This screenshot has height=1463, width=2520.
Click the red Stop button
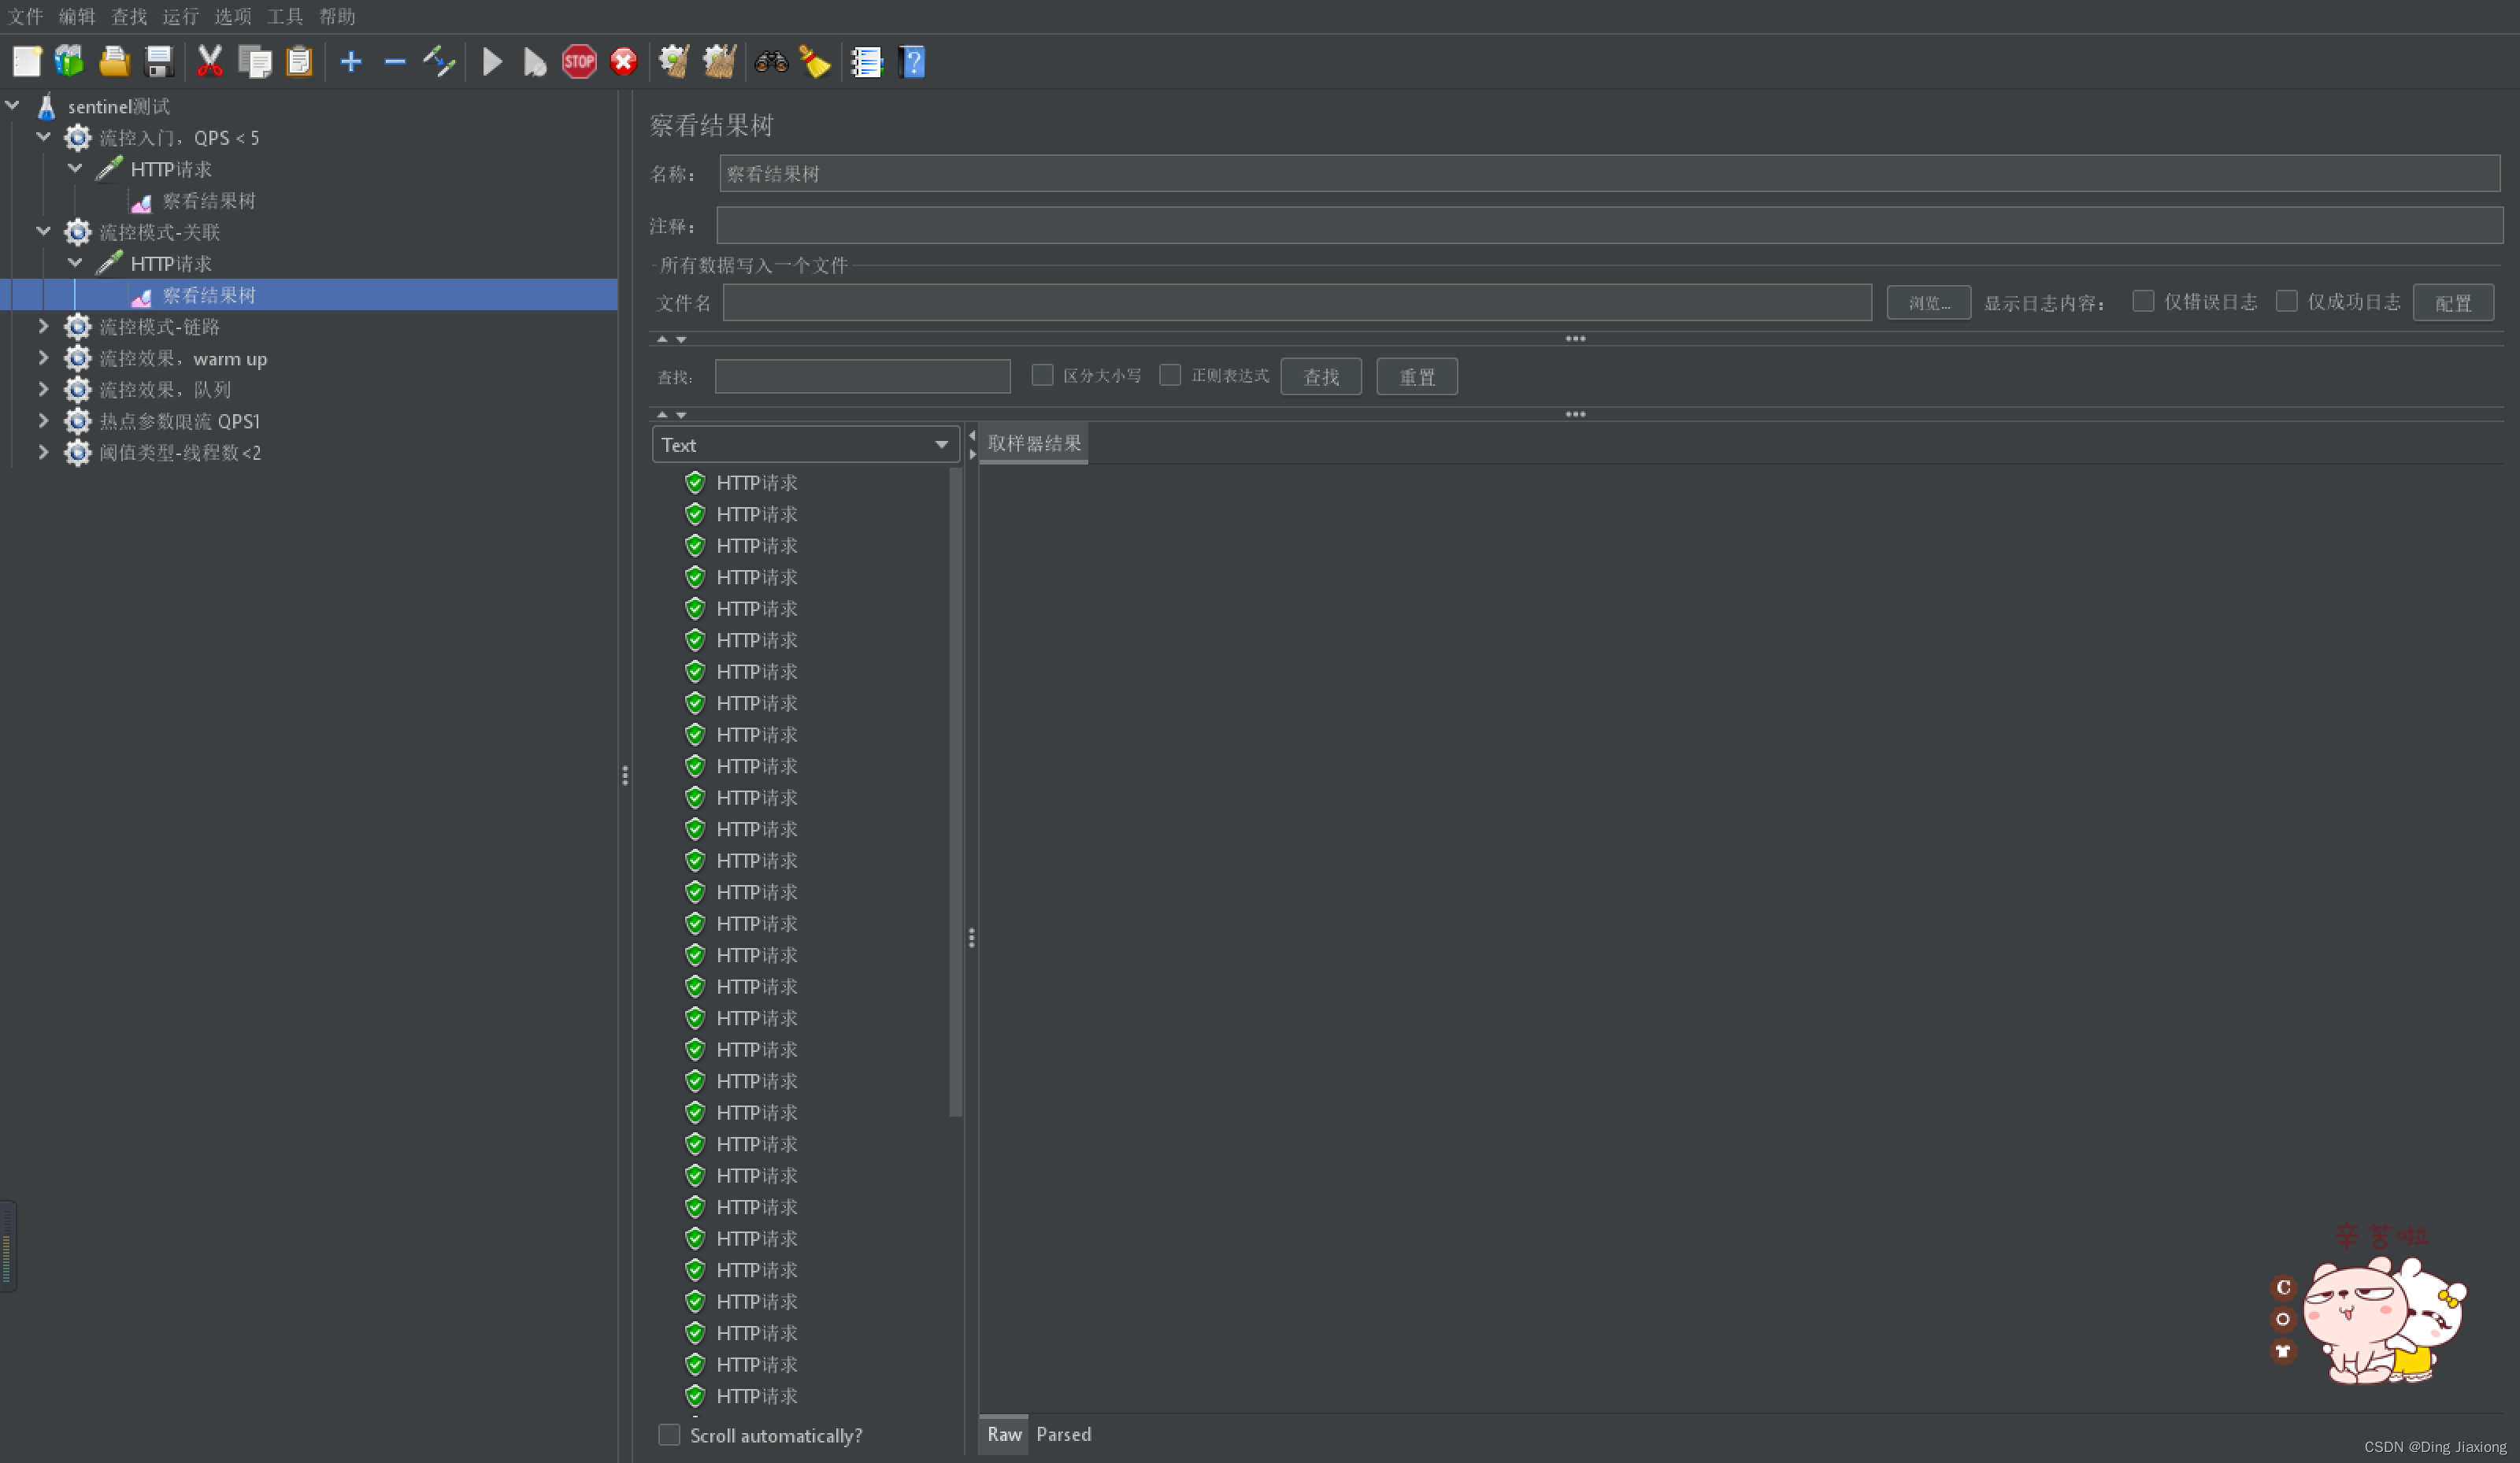(576, 61)
